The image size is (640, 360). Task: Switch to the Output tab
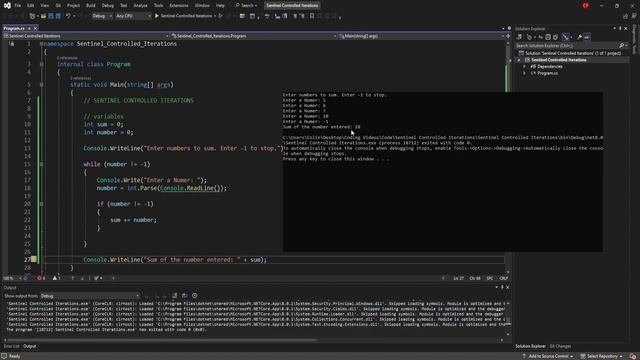(x=29, y=346)
